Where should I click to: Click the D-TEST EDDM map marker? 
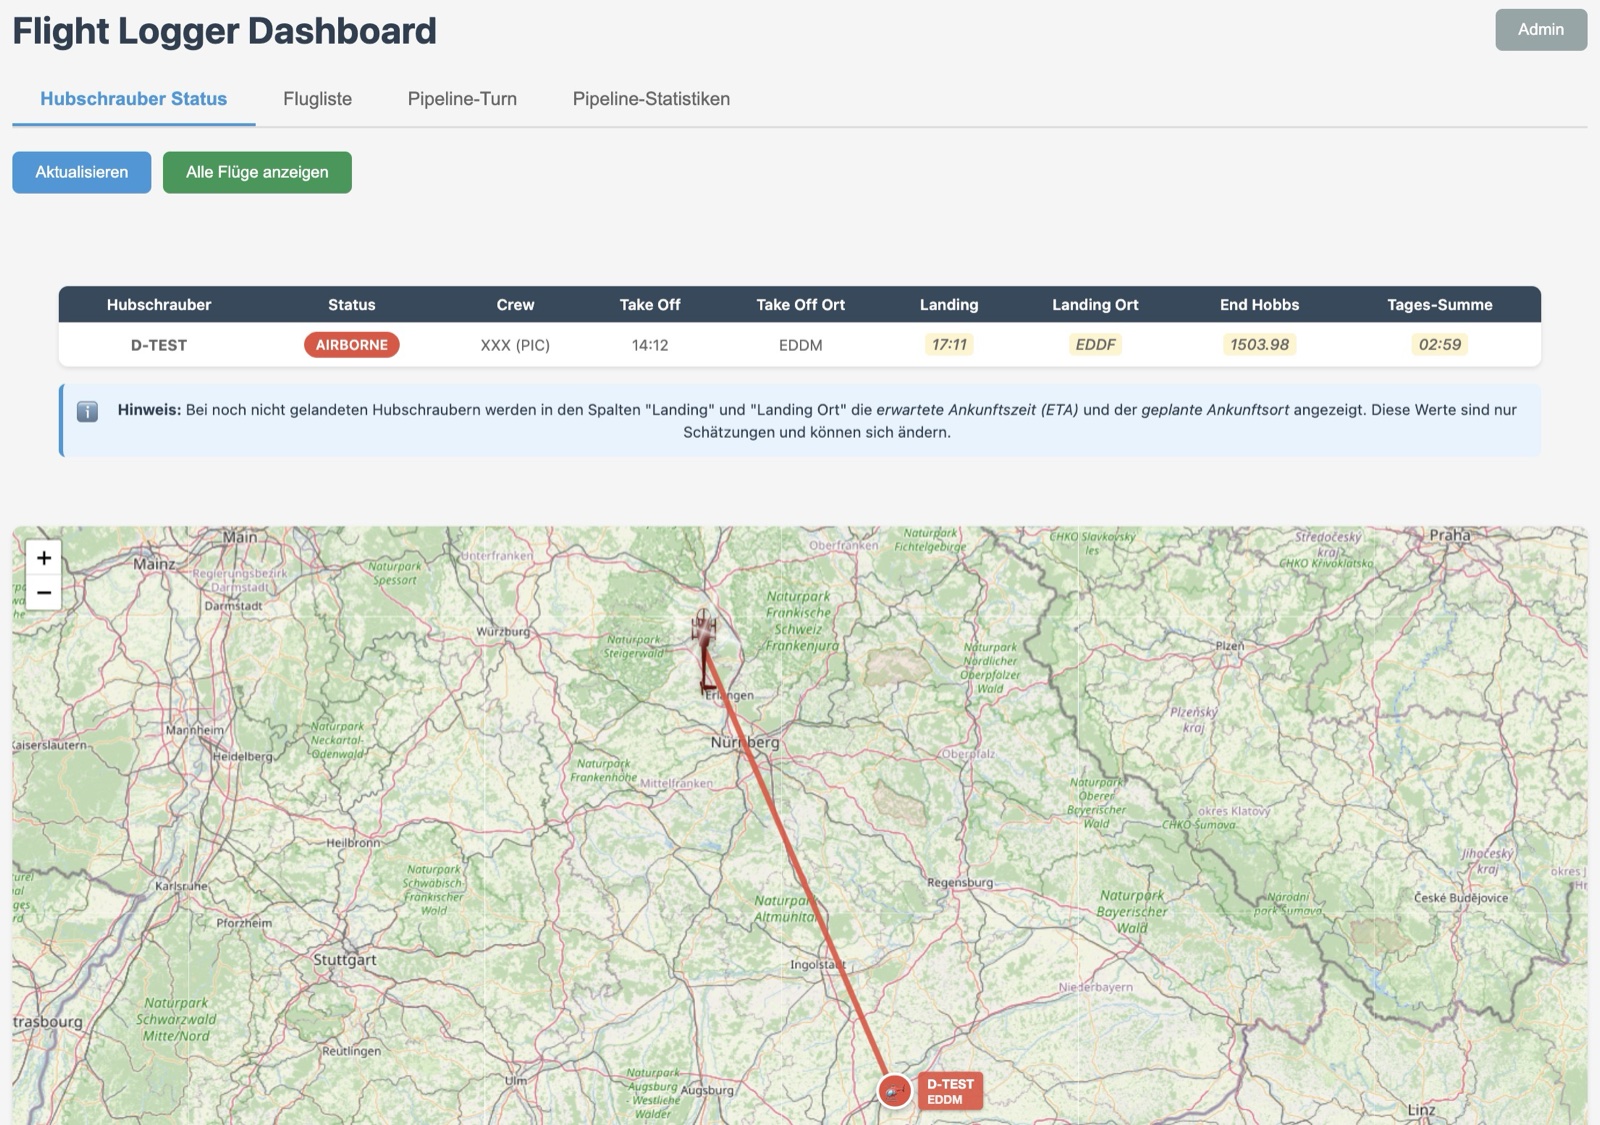(x=948, y=1090)
